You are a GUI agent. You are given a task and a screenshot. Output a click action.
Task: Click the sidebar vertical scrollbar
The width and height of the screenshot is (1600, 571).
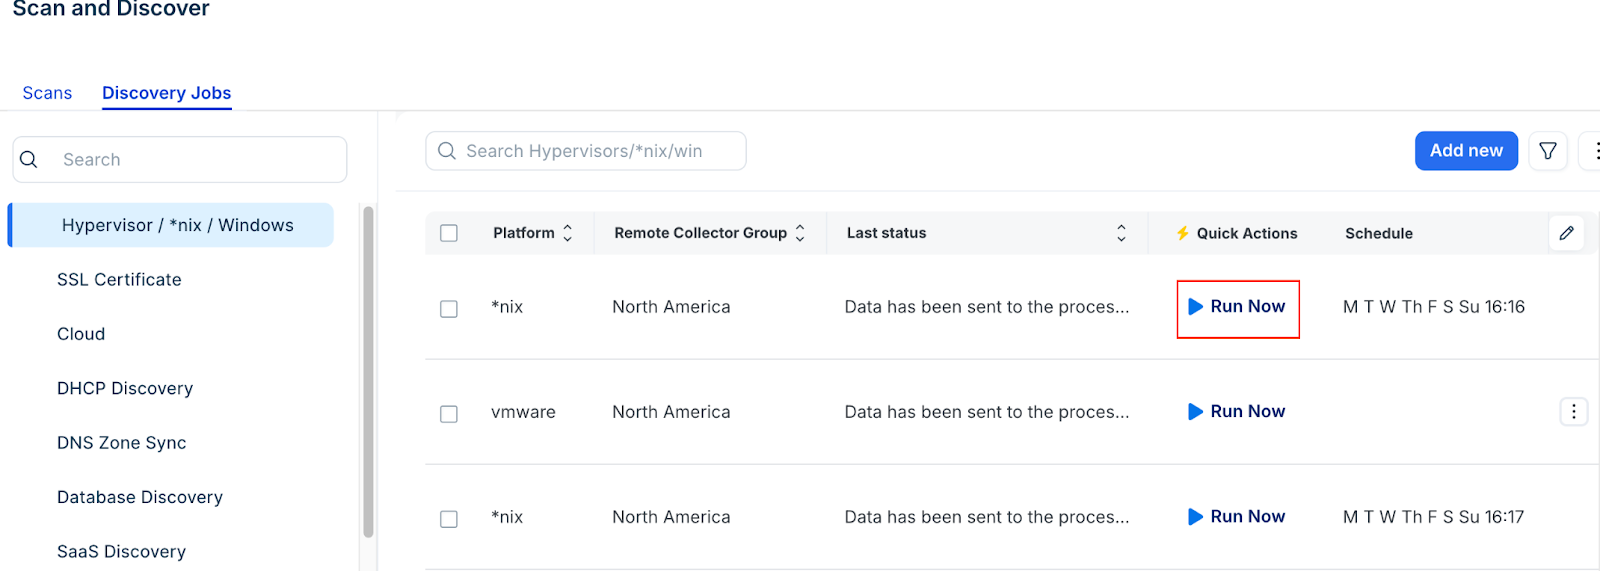368,370
